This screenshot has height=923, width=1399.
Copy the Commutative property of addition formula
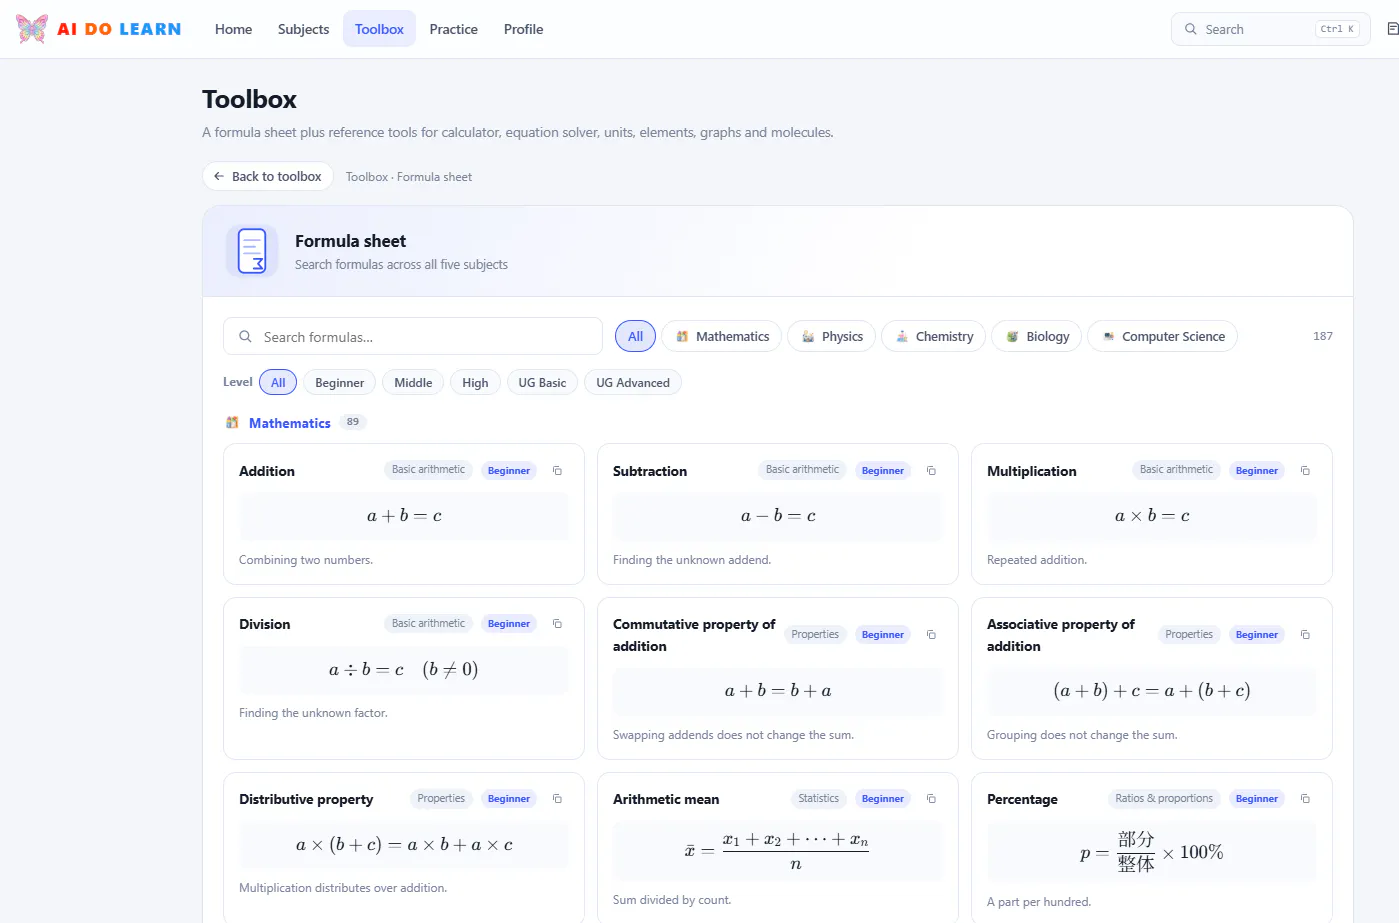(931, 635)
